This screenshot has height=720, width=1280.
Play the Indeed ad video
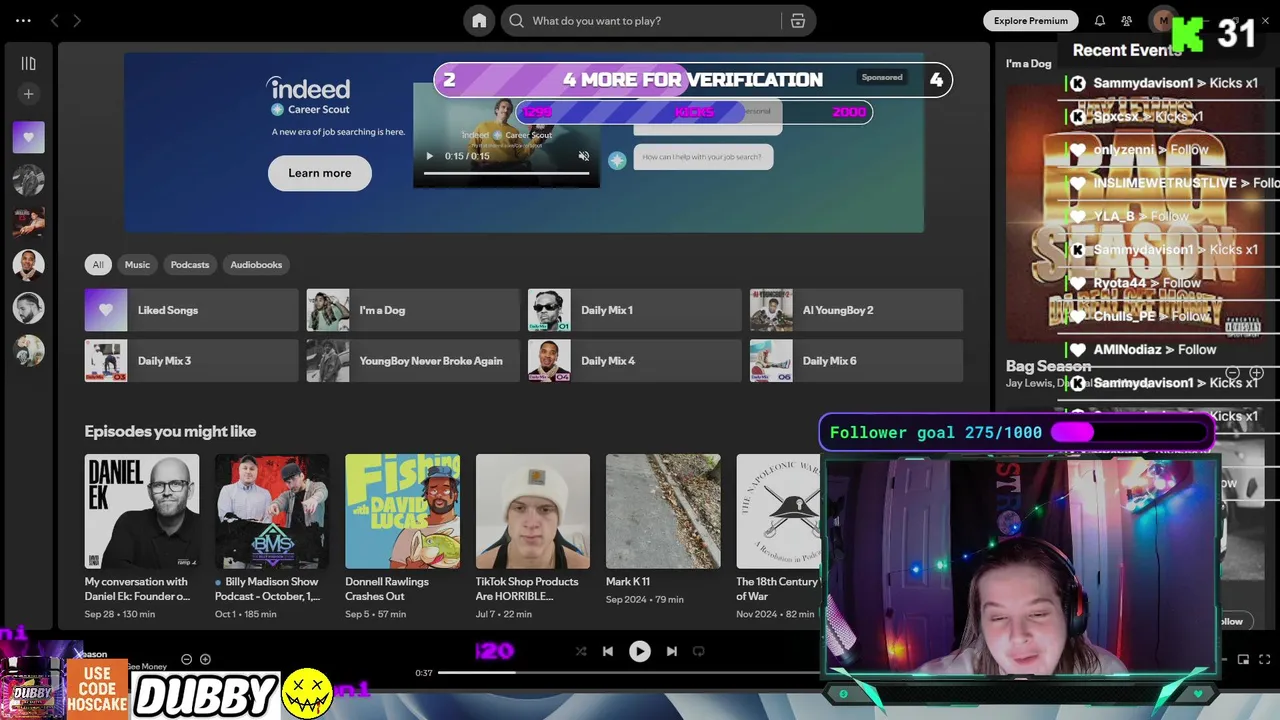pyautogui.click(x=429, y=156)
